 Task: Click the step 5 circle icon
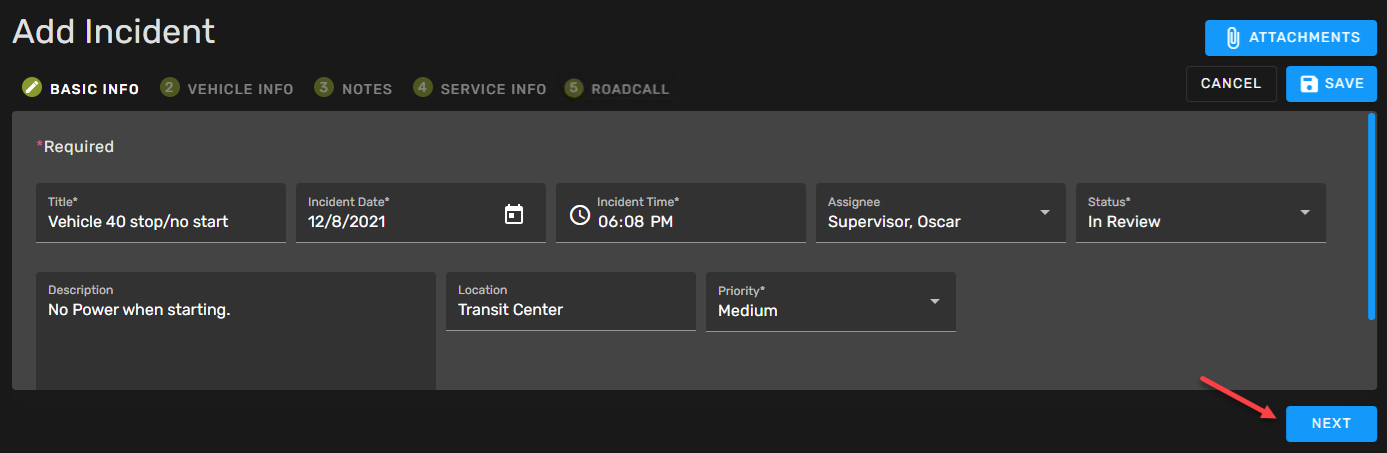pos(573,88)
